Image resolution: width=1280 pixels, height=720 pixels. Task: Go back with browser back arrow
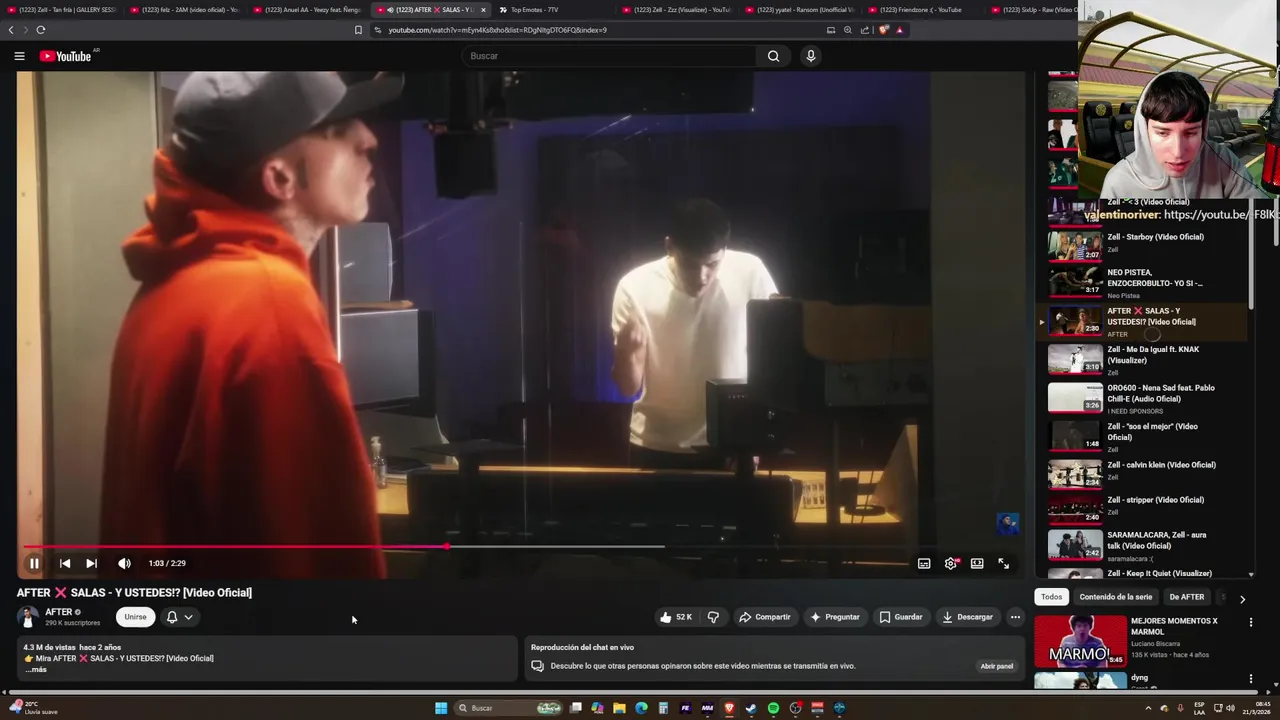tap(11, 30)
